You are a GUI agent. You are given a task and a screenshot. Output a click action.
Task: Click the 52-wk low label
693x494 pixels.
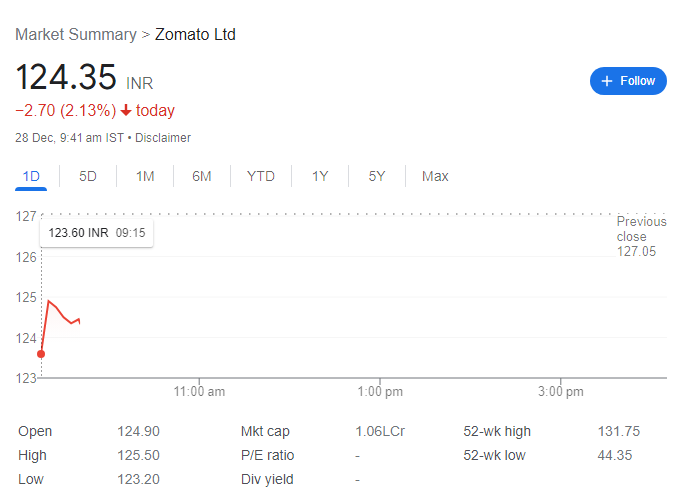point(494,455)
